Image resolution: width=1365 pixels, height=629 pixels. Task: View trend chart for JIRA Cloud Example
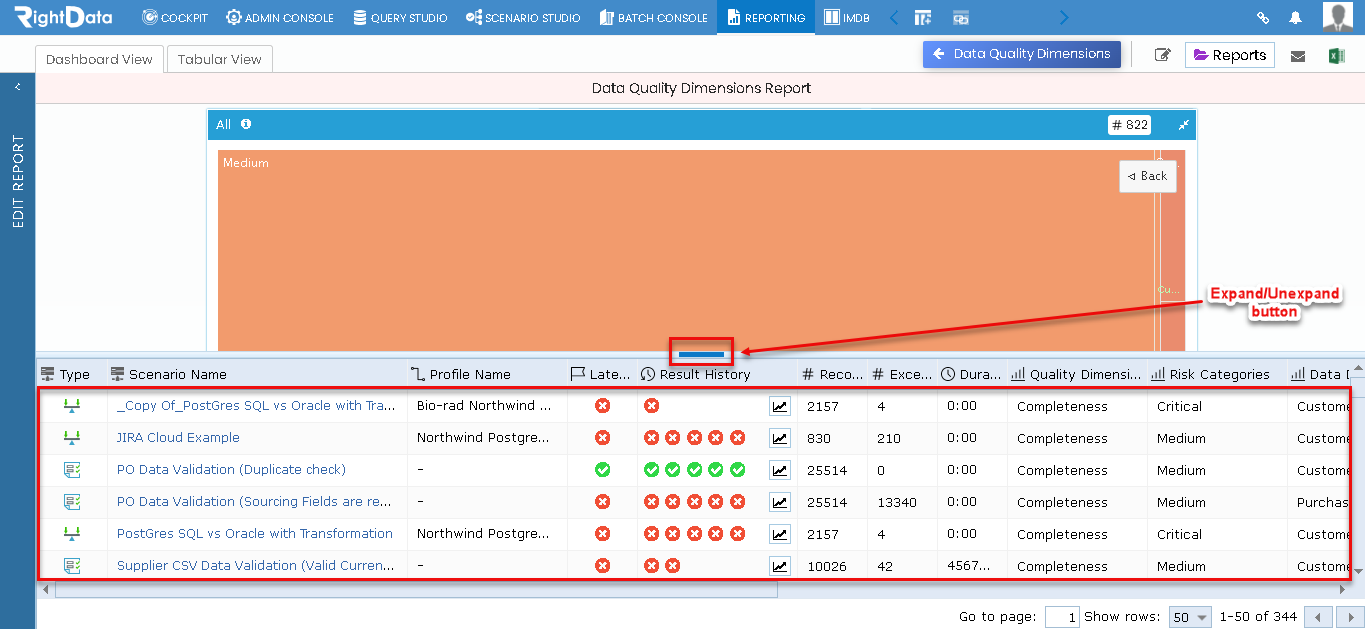point(780,438)
